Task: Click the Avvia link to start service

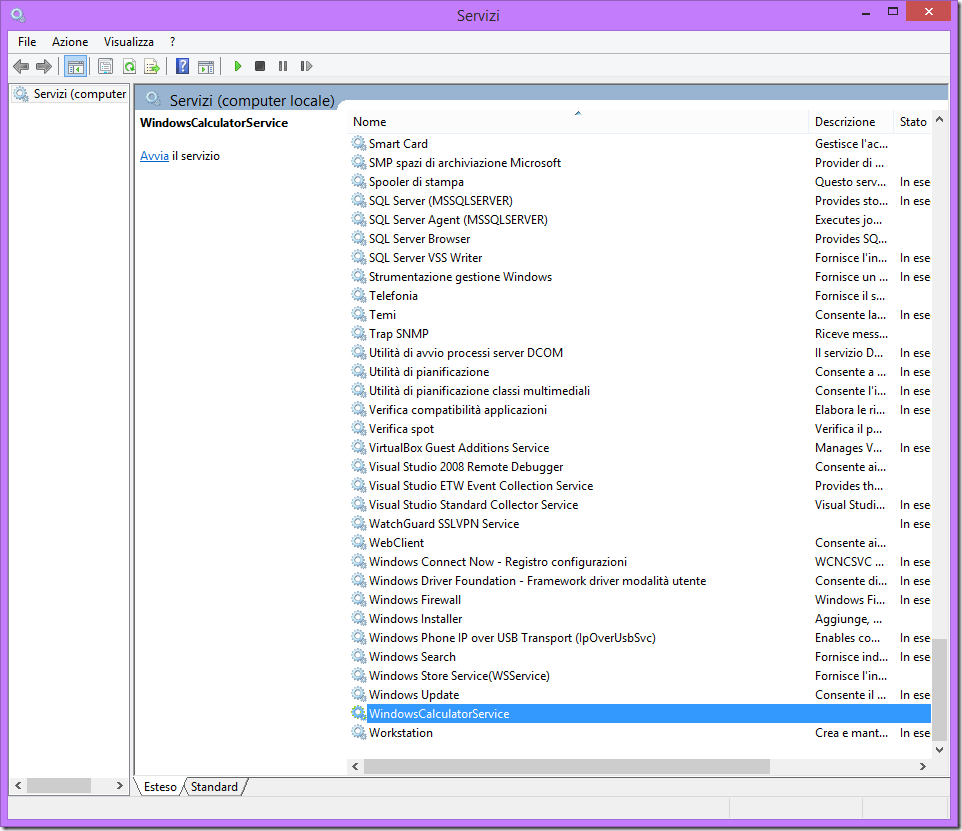Action: click(154, 156)
